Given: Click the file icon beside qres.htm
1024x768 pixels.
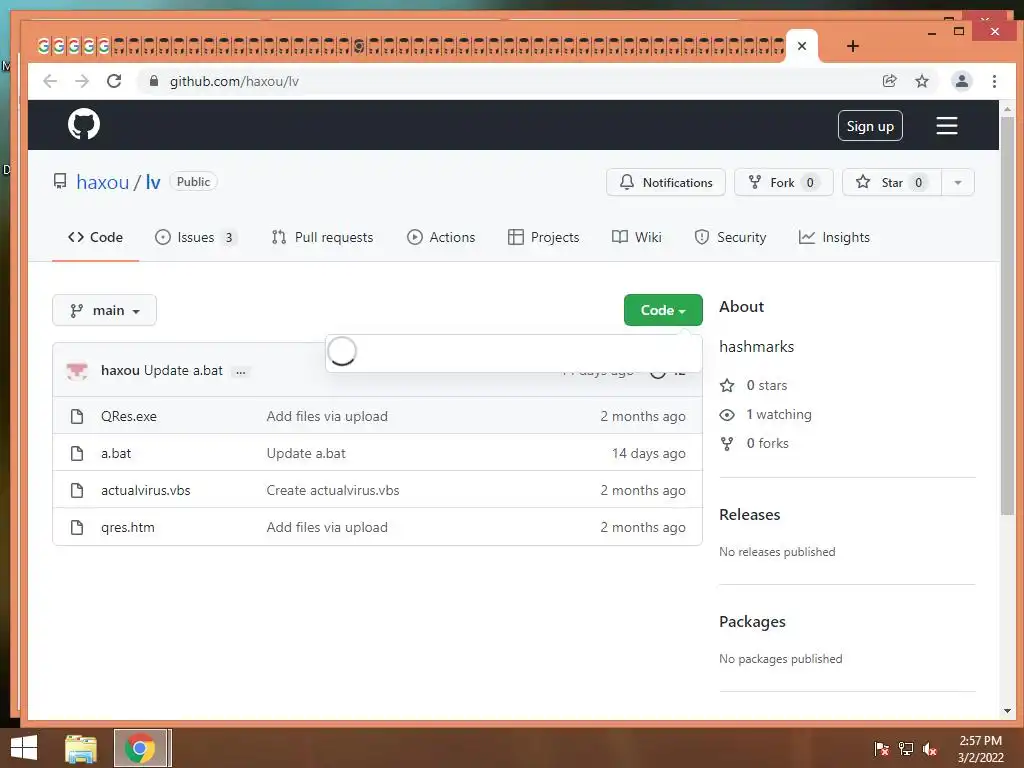Looking at the screenshot, I should tap(77, 527).
